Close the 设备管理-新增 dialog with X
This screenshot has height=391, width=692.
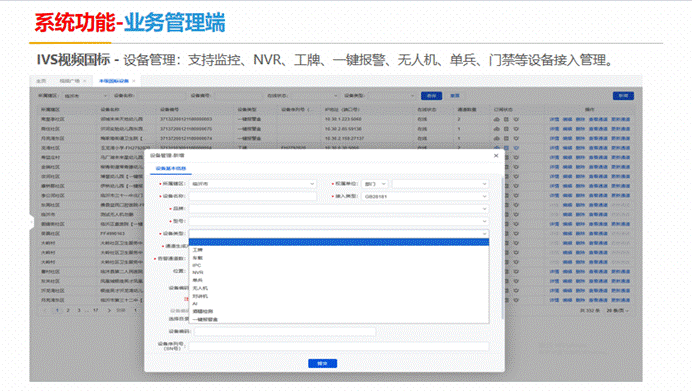496,155
